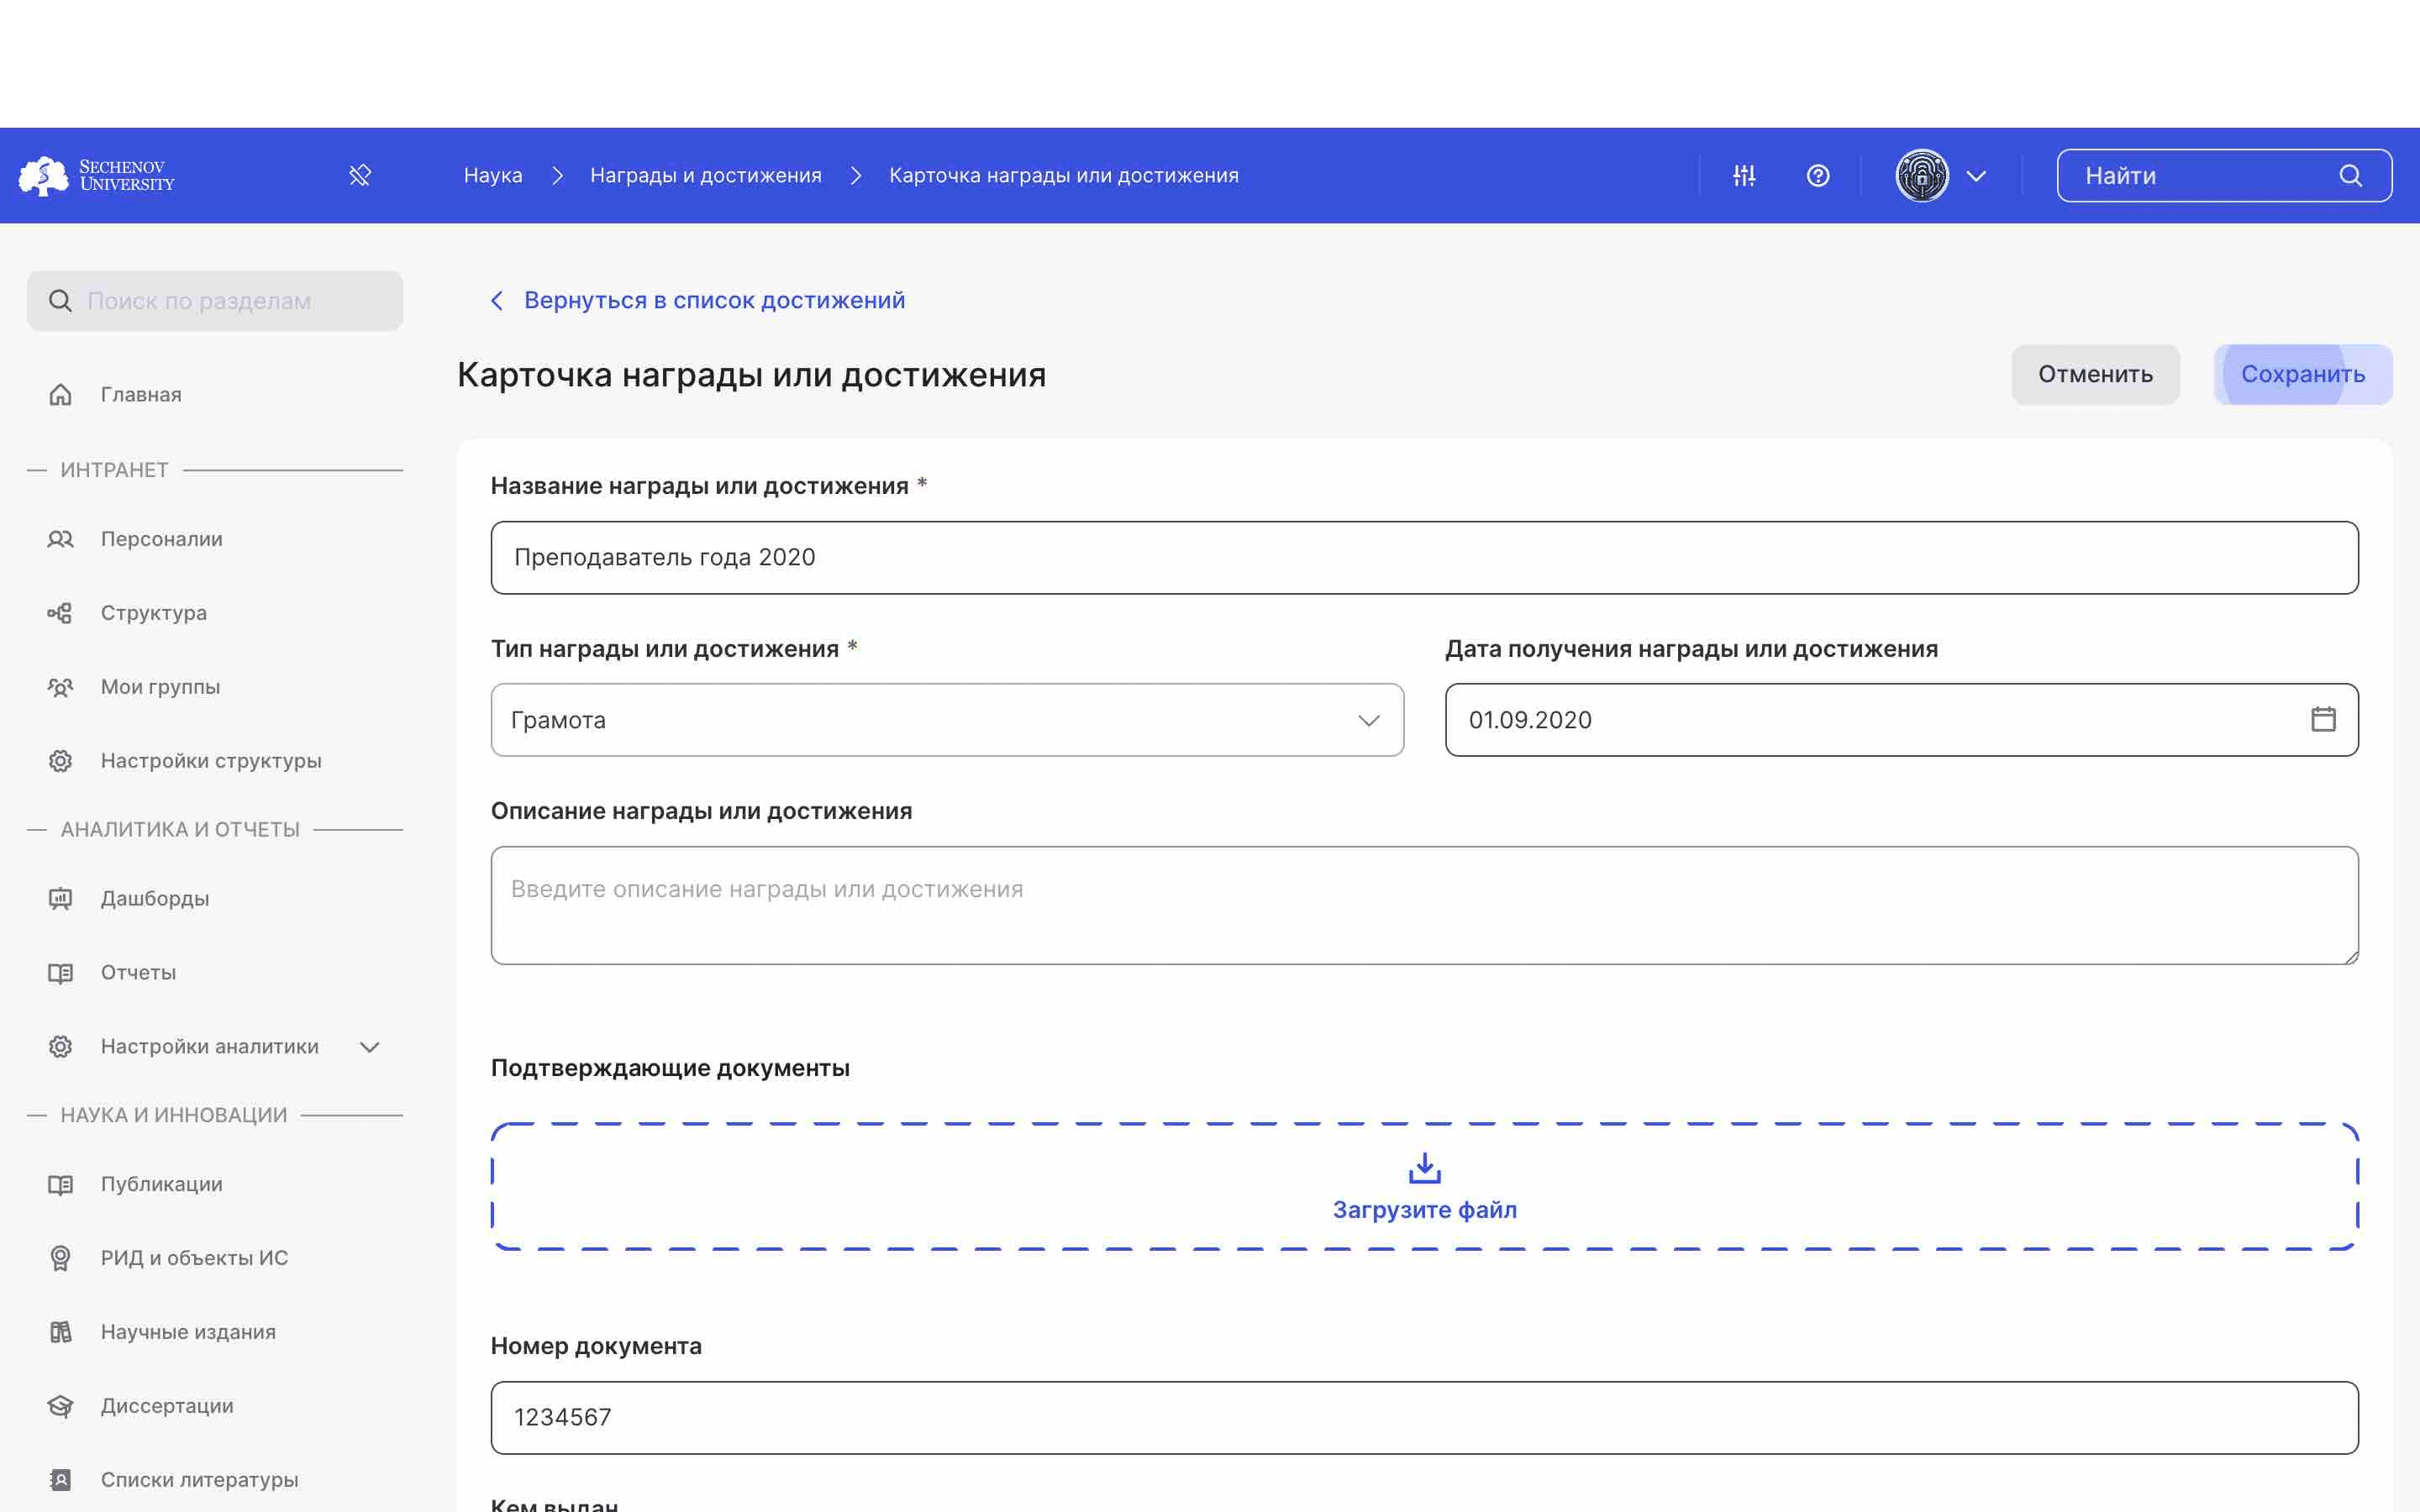The width and height of the screenshot is (2420, 1512).
Task: Focus the Найти search field
Action: pyautogui.click(x=2224, y=176)
